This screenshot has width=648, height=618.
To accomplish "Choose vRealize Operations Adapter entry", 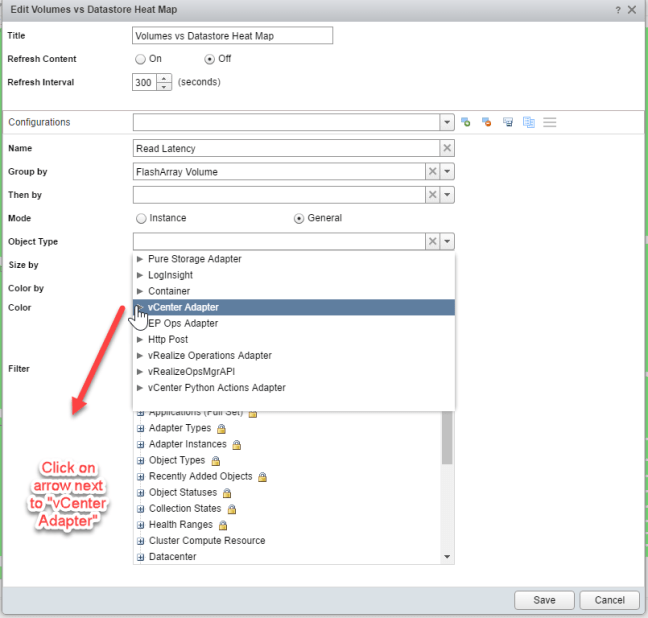I will point(209,355).
